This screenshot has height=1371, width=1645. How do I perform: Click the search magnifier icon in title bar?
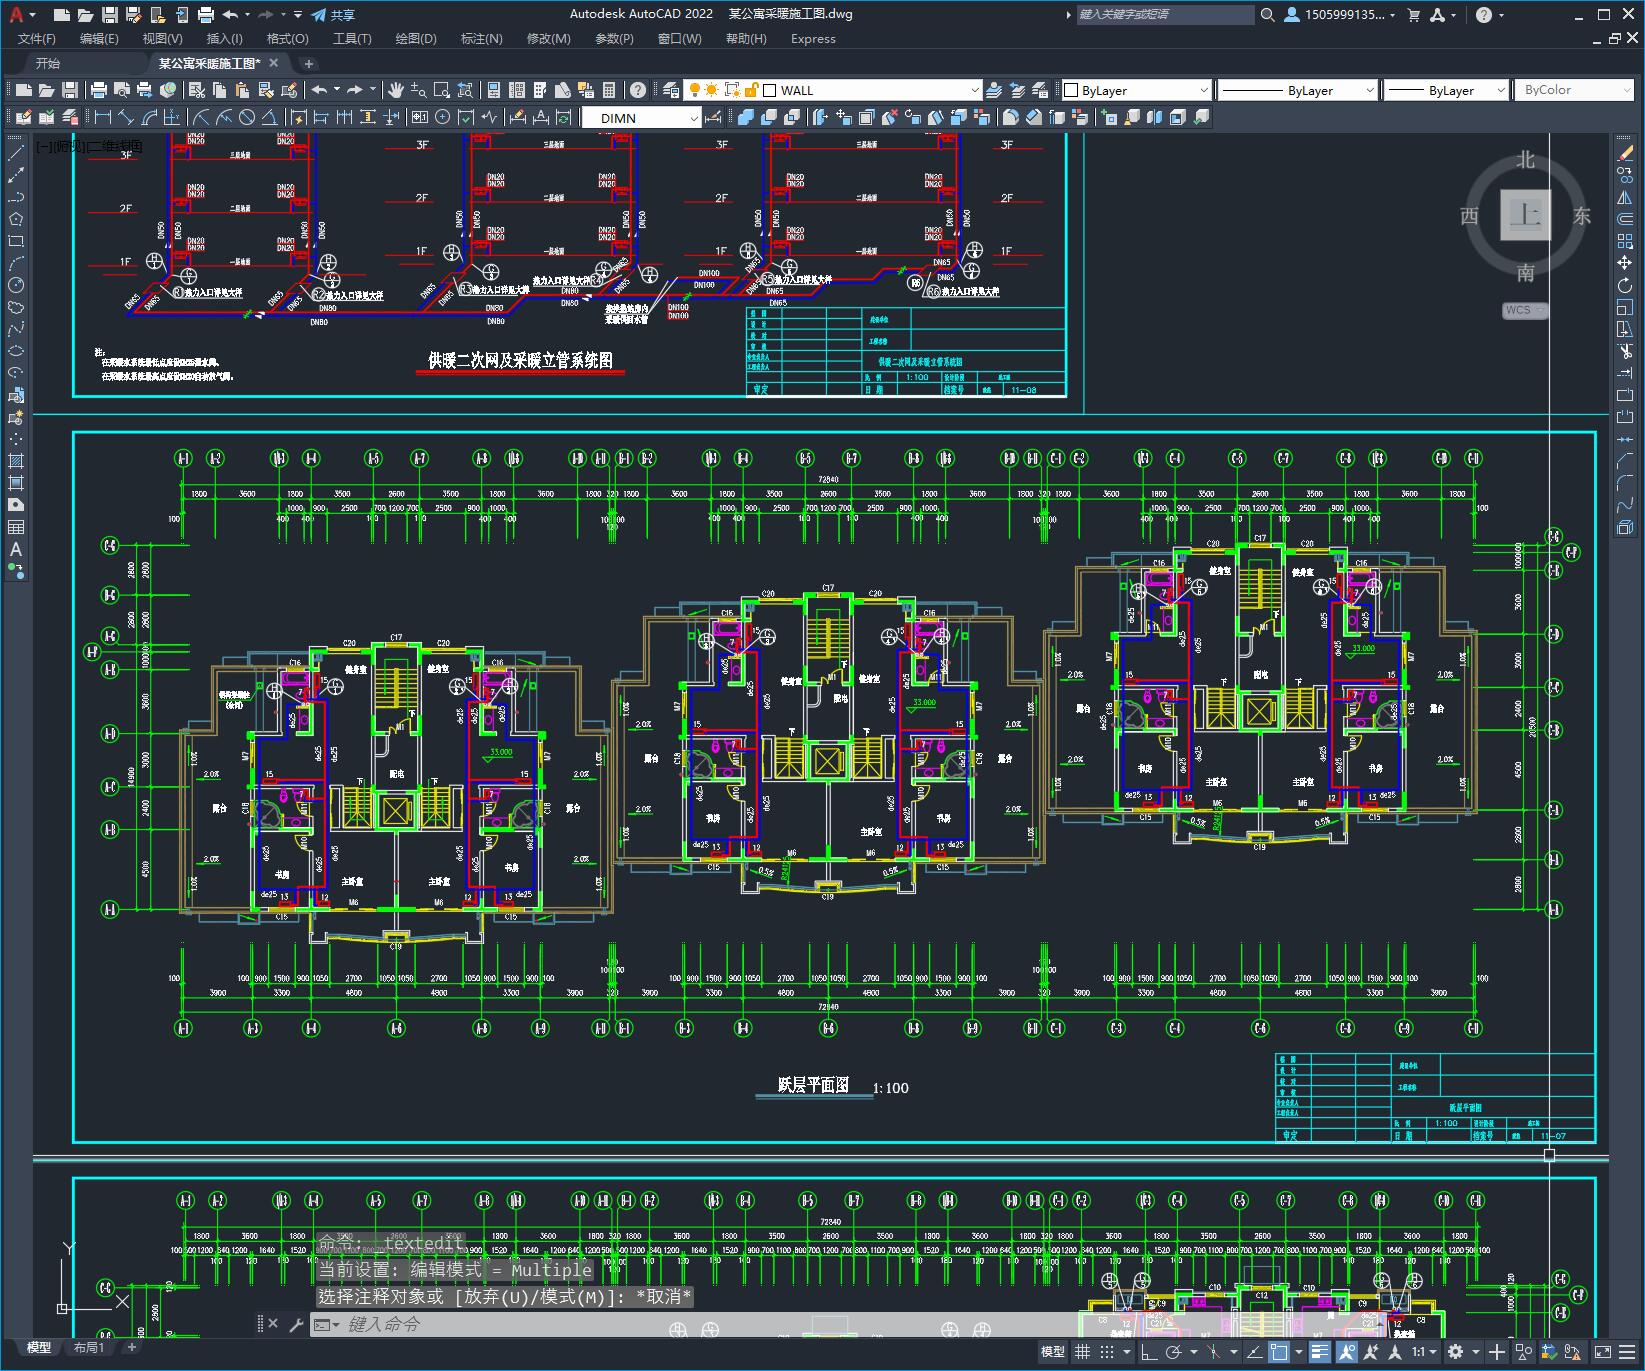1268,15
